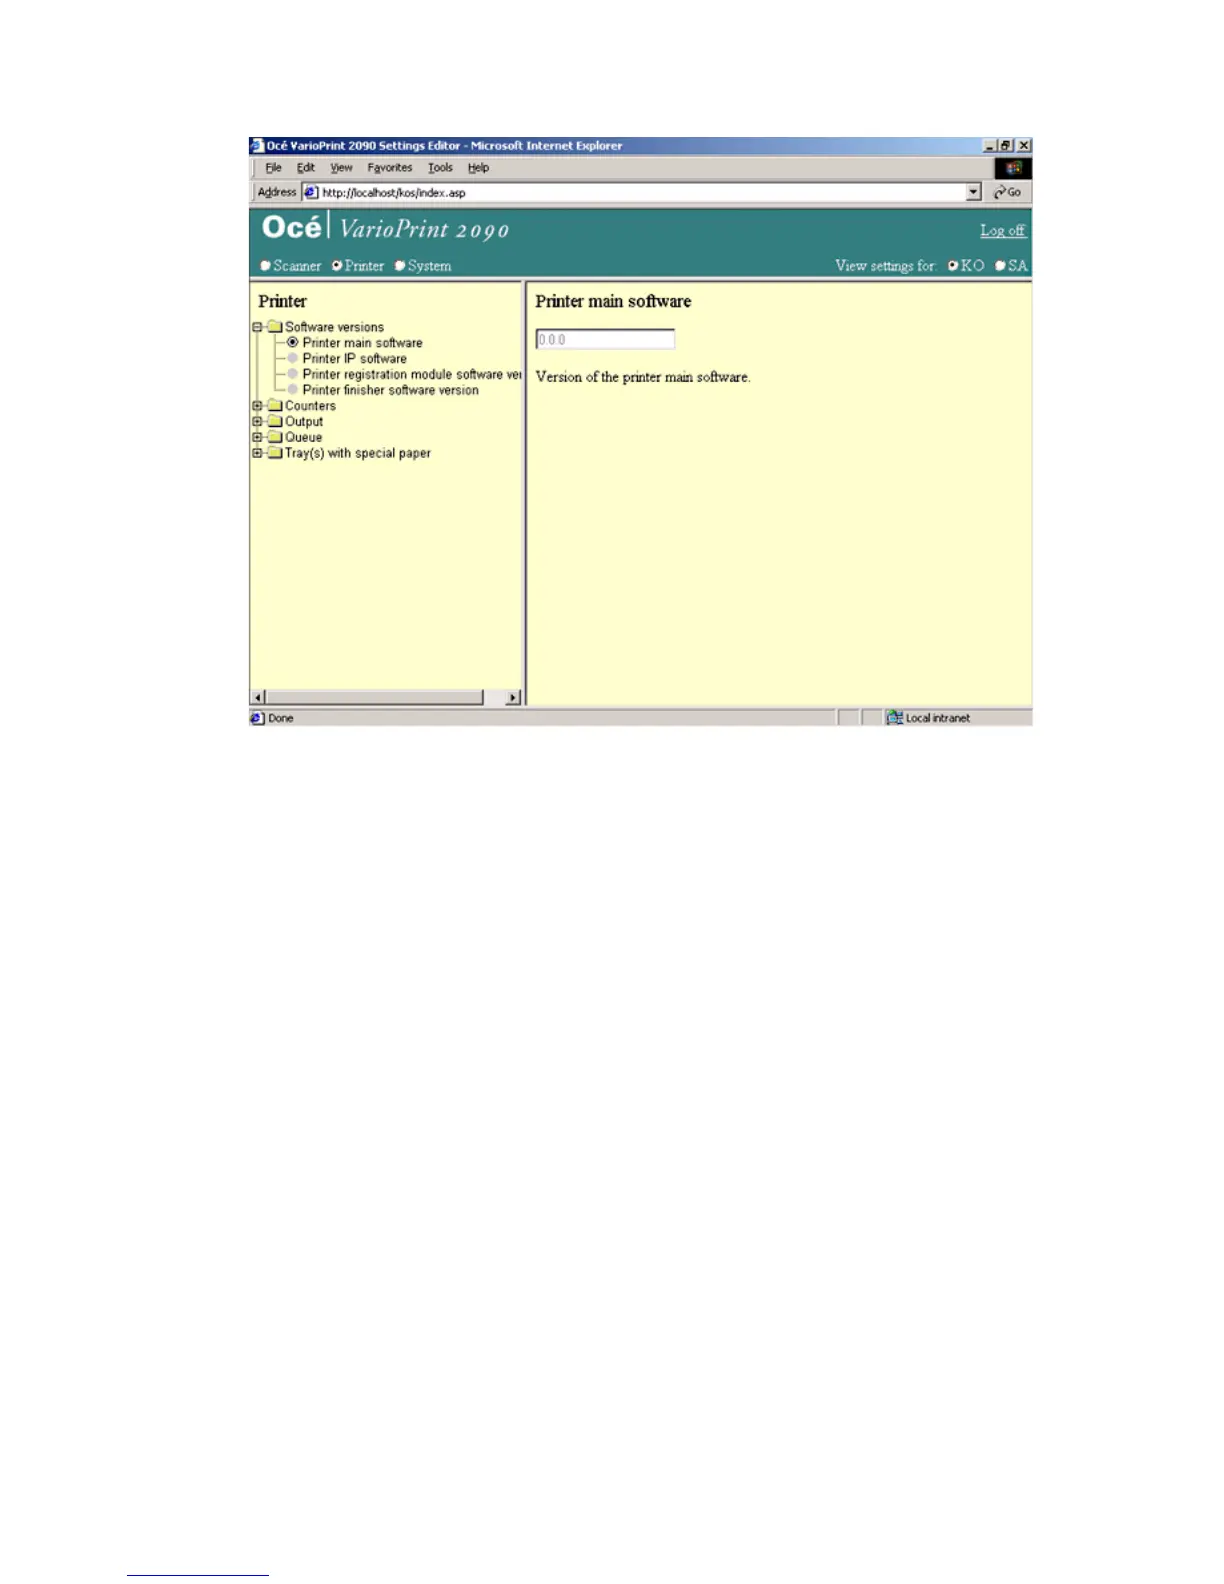Click the Tray(s) with special paper label

[x=358, y=453]
